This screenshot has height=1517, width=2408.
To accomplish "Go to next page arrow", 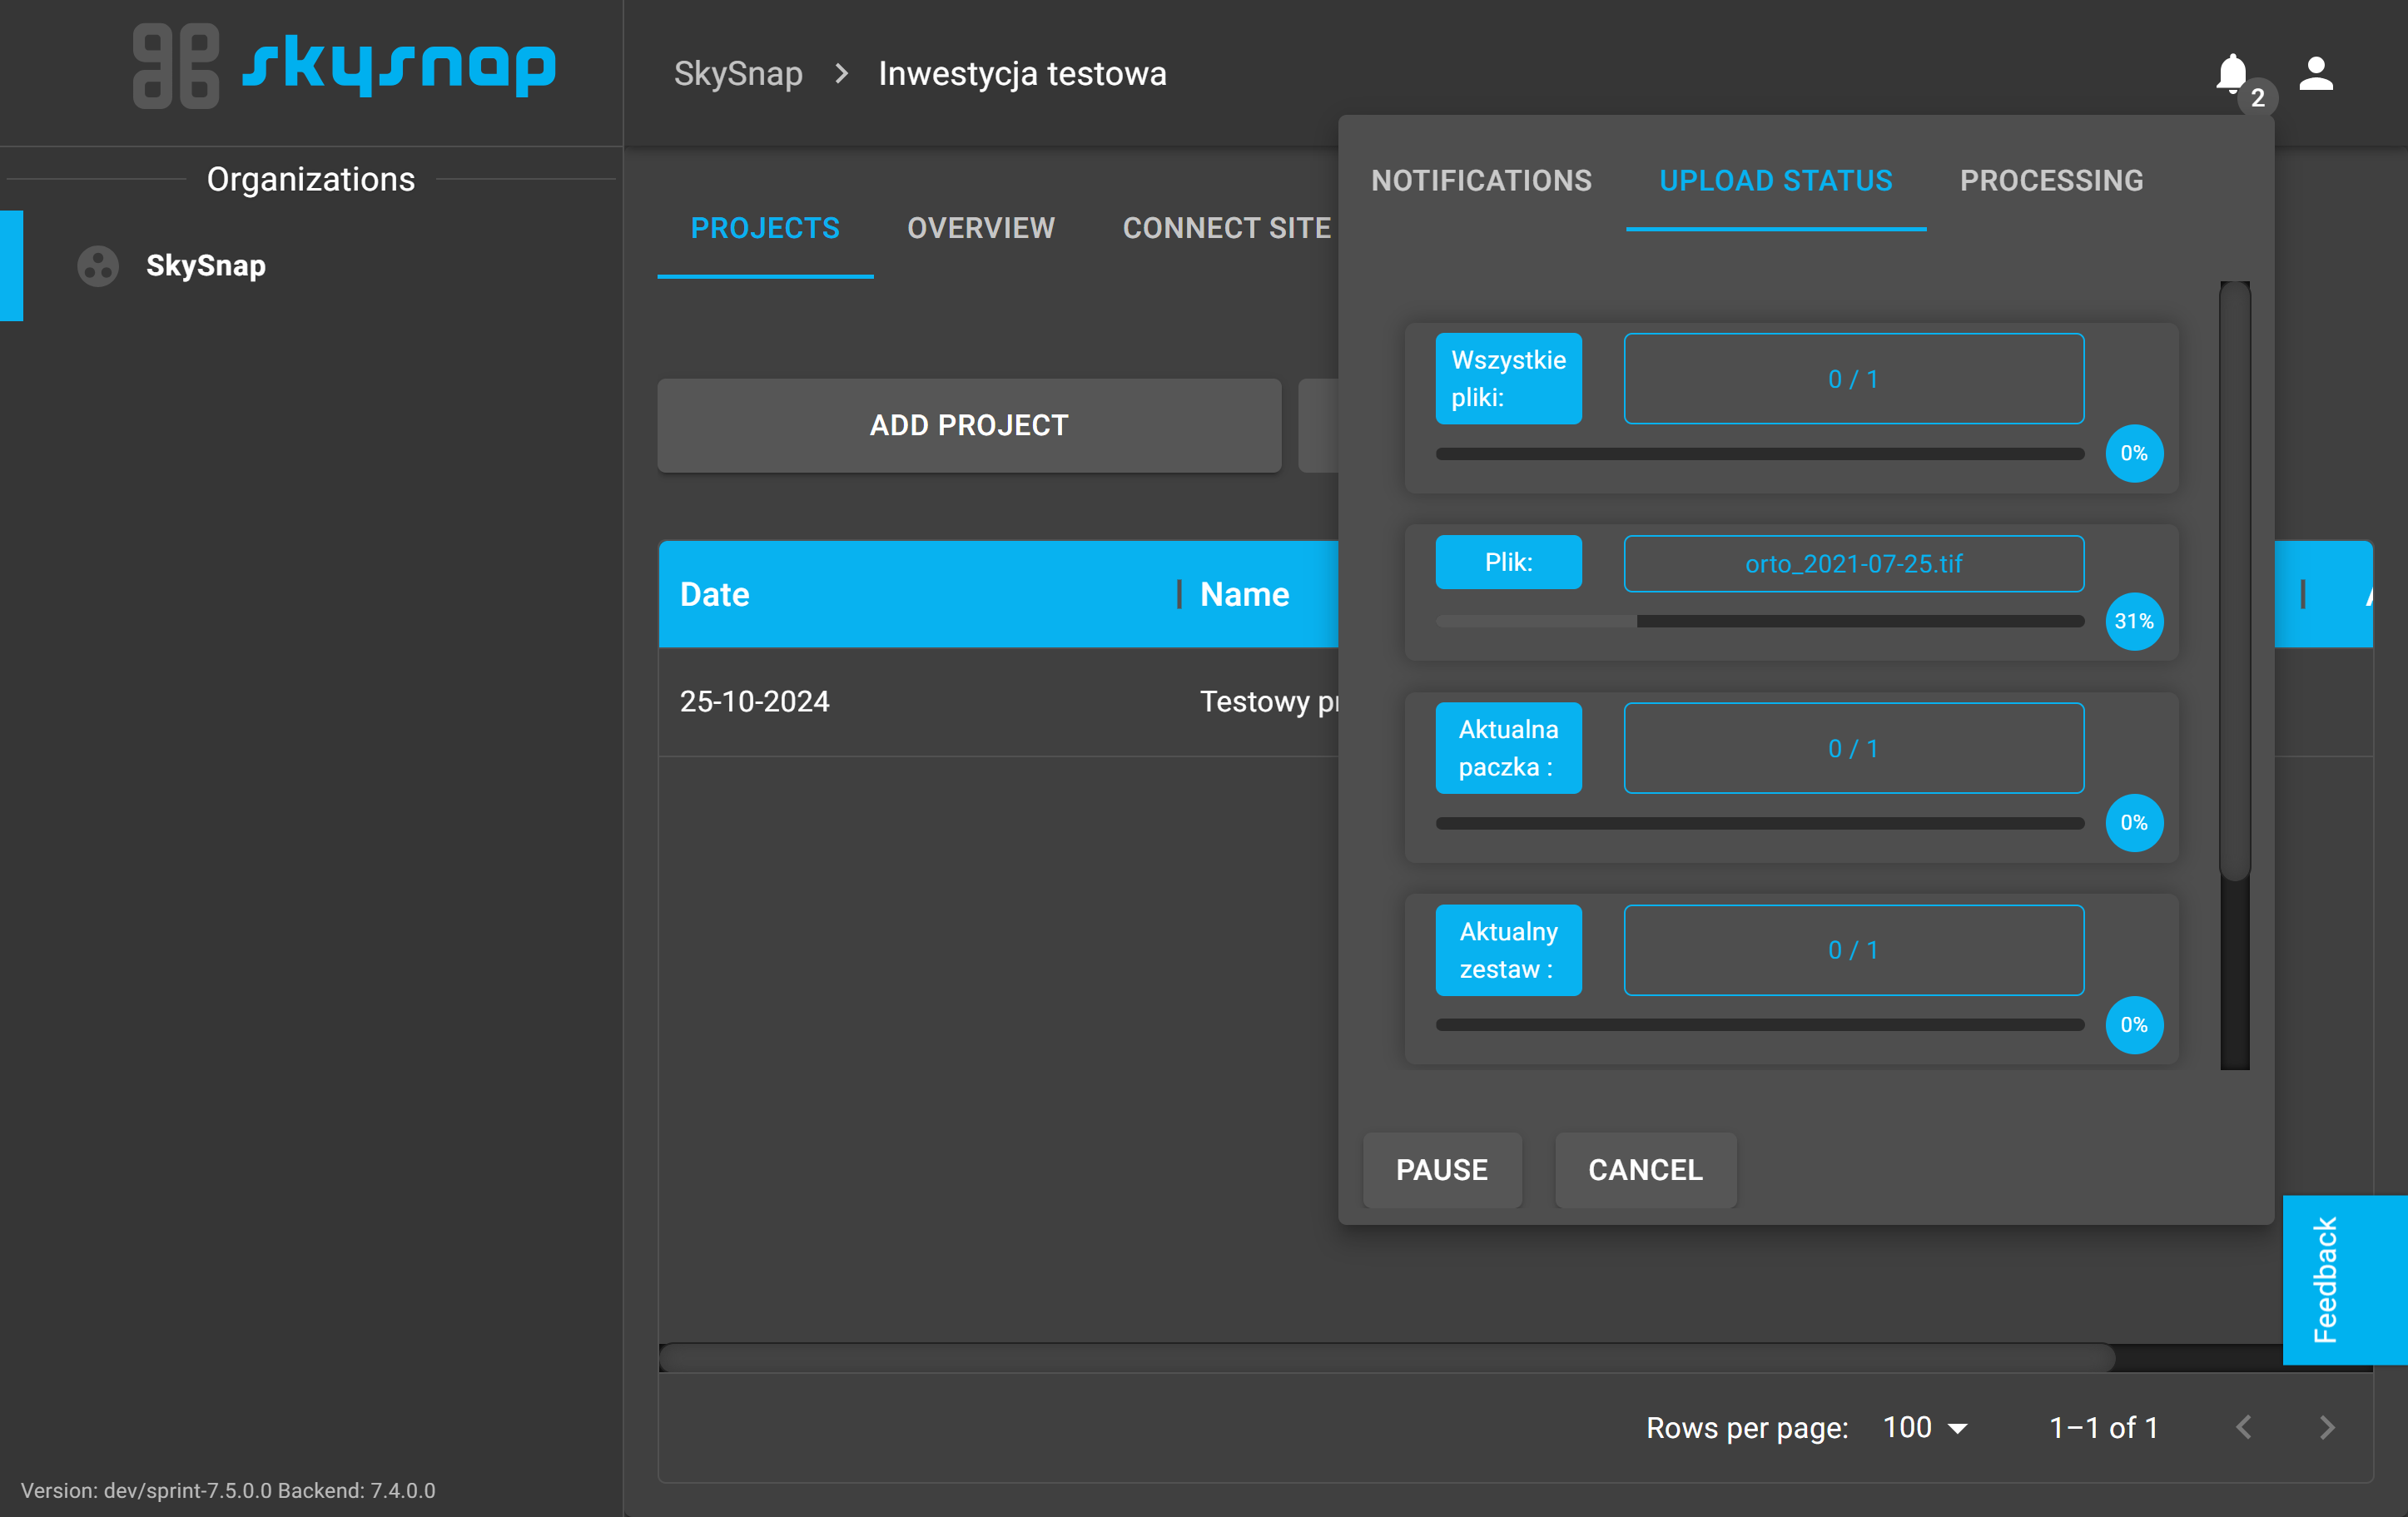I will pyautogui.click(x=2327, y=1427).
